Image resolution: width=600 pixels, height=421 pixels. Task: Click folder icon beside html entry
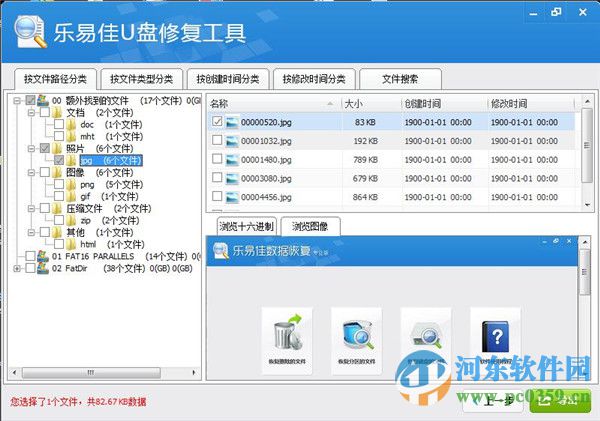coord(71,245)
